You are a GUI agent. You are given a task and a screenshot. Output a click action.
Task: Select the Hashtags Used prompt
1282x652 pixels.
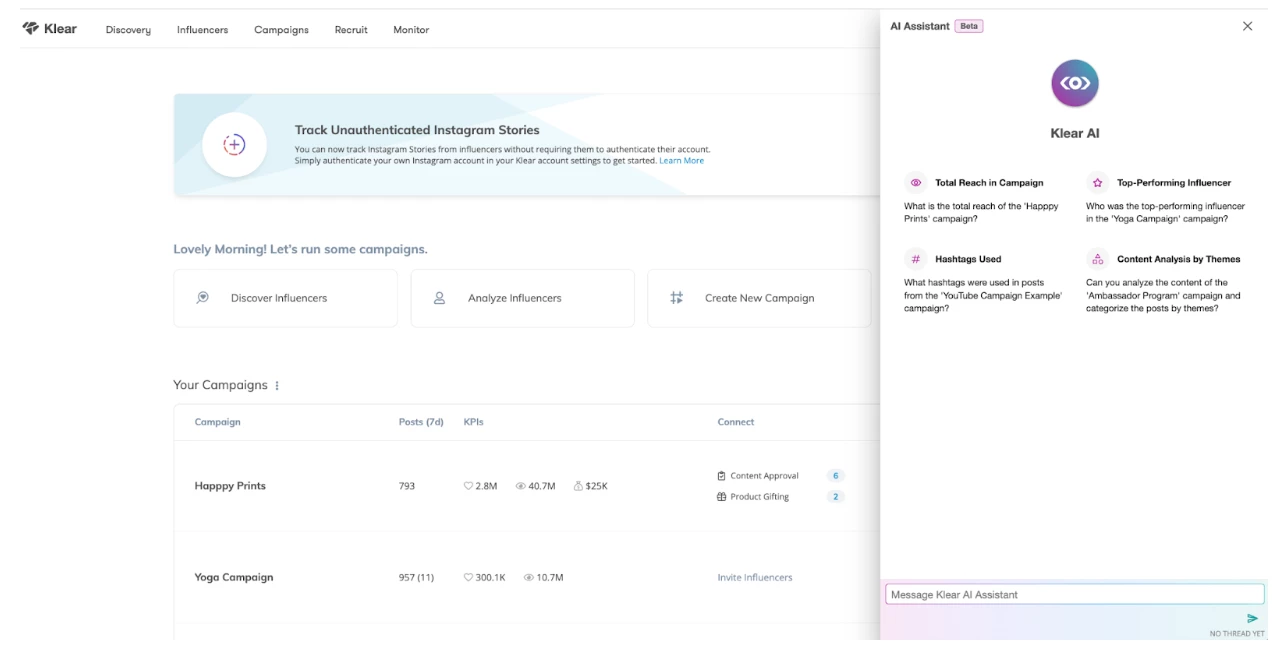click(x=983, y=283)
